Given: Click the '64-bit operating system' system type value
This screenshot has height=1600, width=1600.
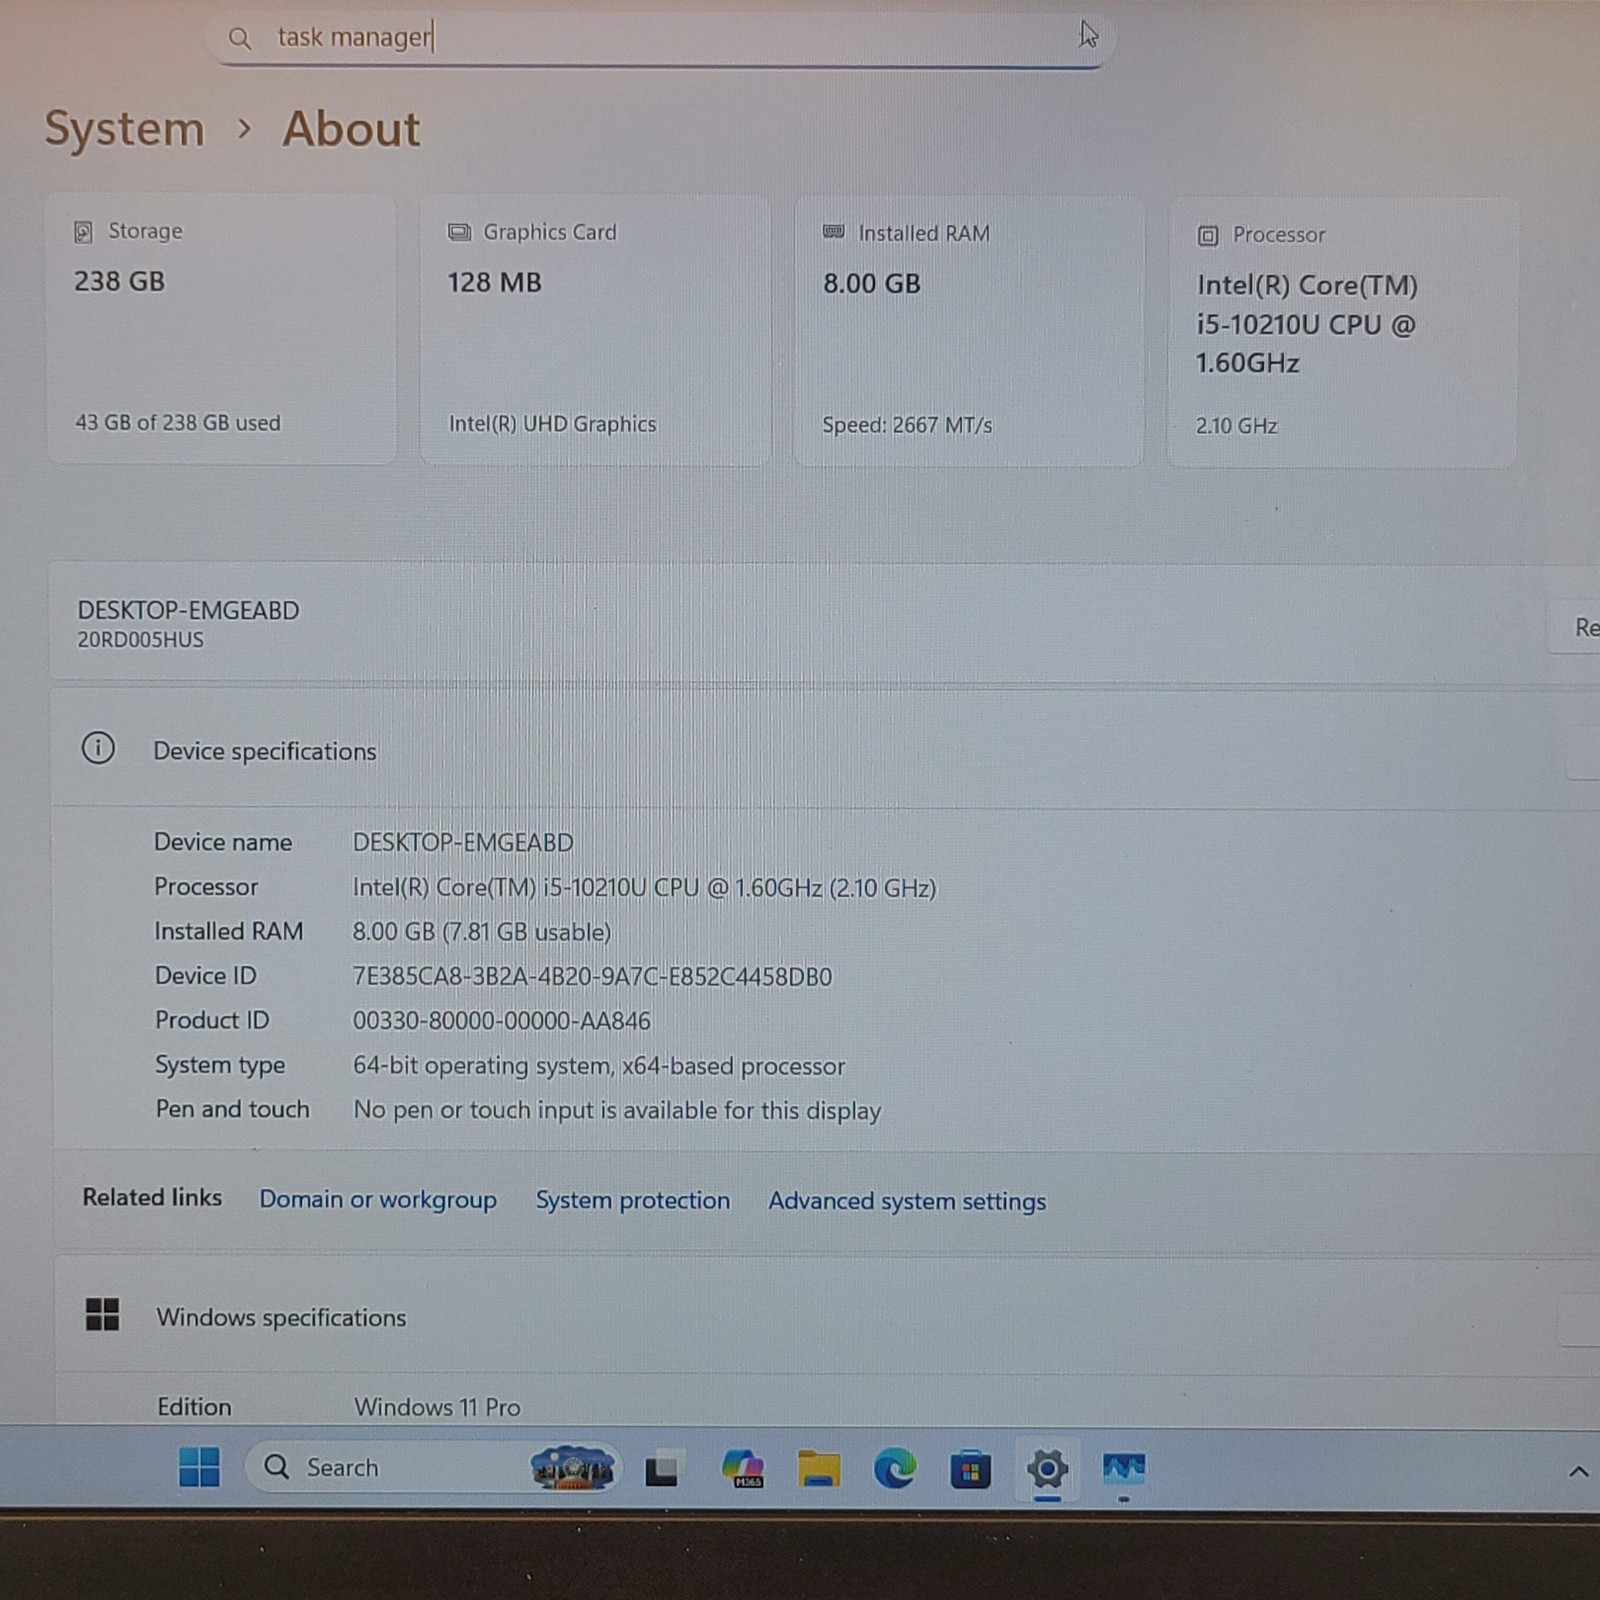Looking at the screenshot, I should point(599,1066).
